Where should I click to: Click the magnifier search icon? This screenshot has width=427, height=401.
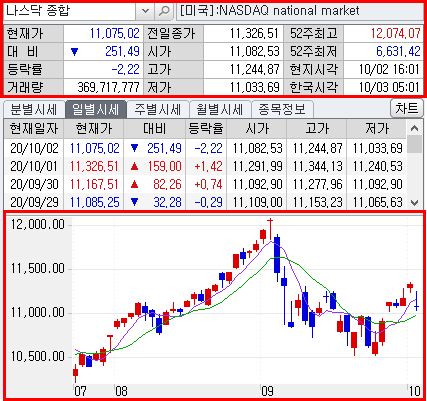pyautogui.click(x=164, y=11)
